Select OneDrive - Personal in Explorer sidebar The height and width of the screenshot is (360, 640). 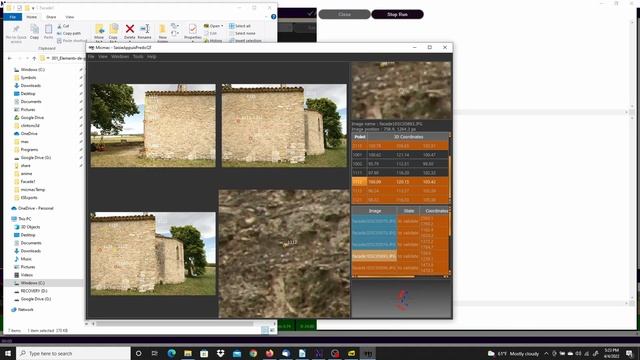pos(36,208)
